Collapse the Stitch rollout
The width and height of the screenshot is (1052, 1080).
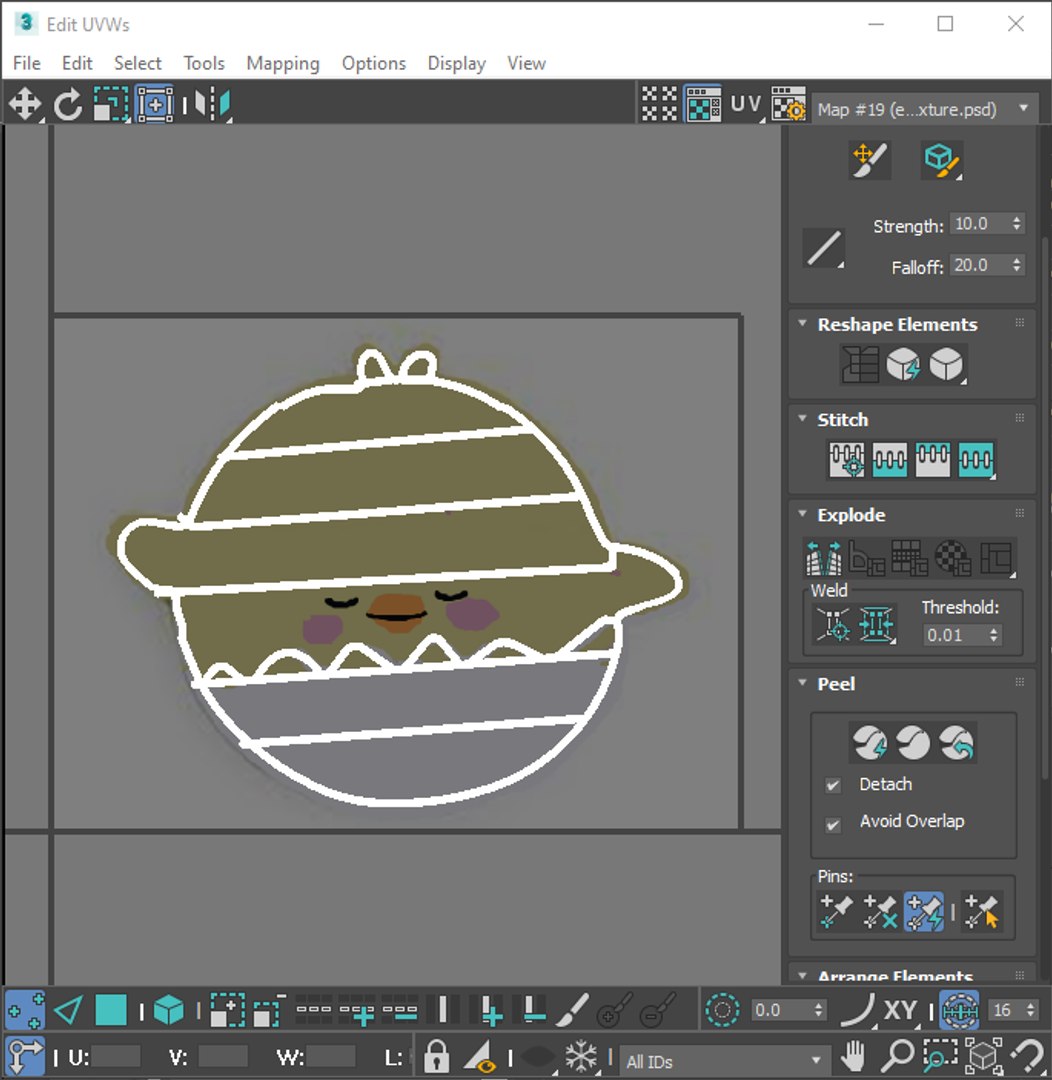(802, 418)
